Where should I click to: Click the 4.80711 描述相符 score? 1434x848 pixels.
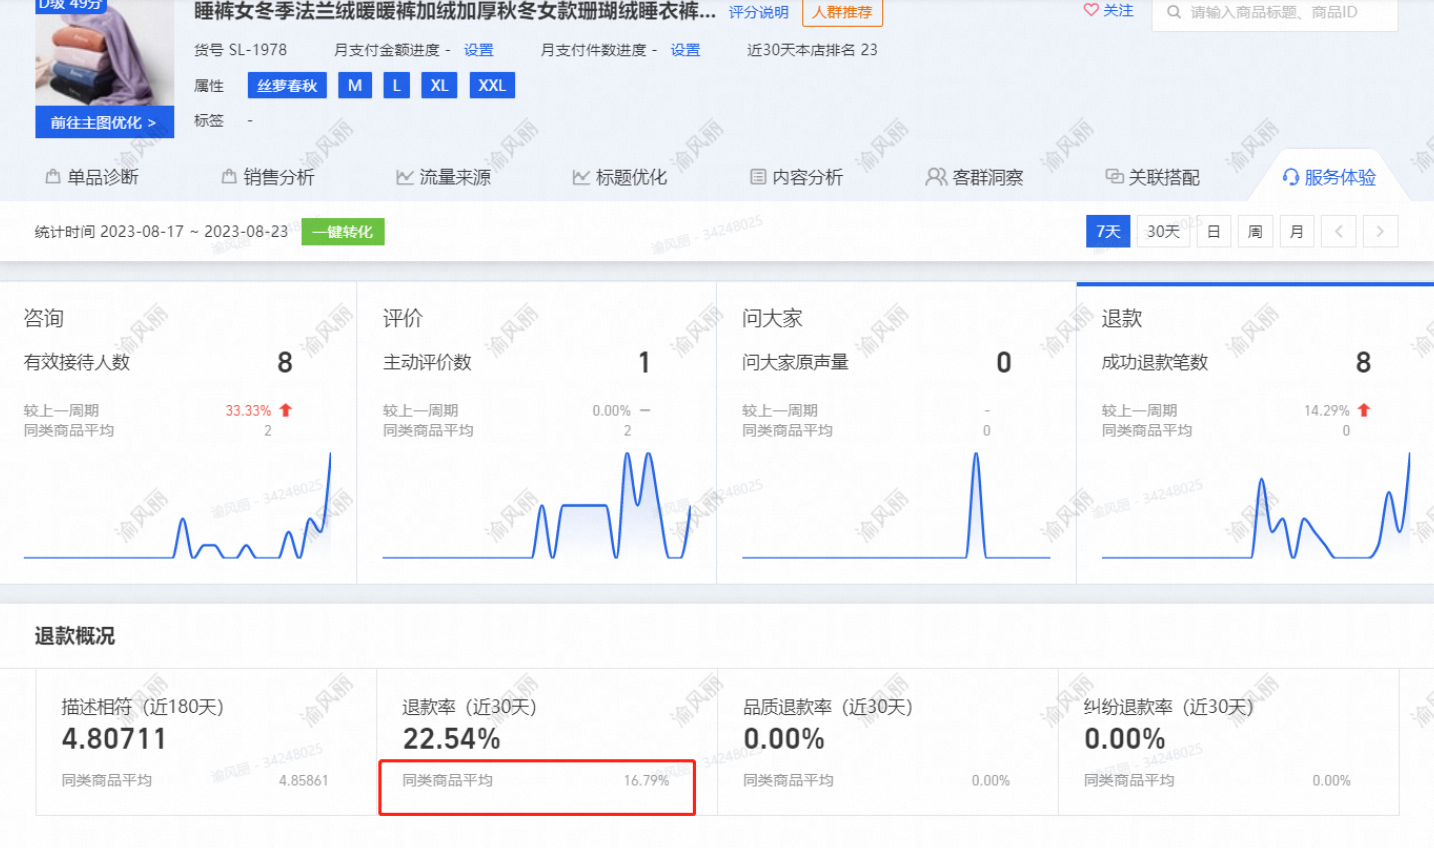(114, 739)
